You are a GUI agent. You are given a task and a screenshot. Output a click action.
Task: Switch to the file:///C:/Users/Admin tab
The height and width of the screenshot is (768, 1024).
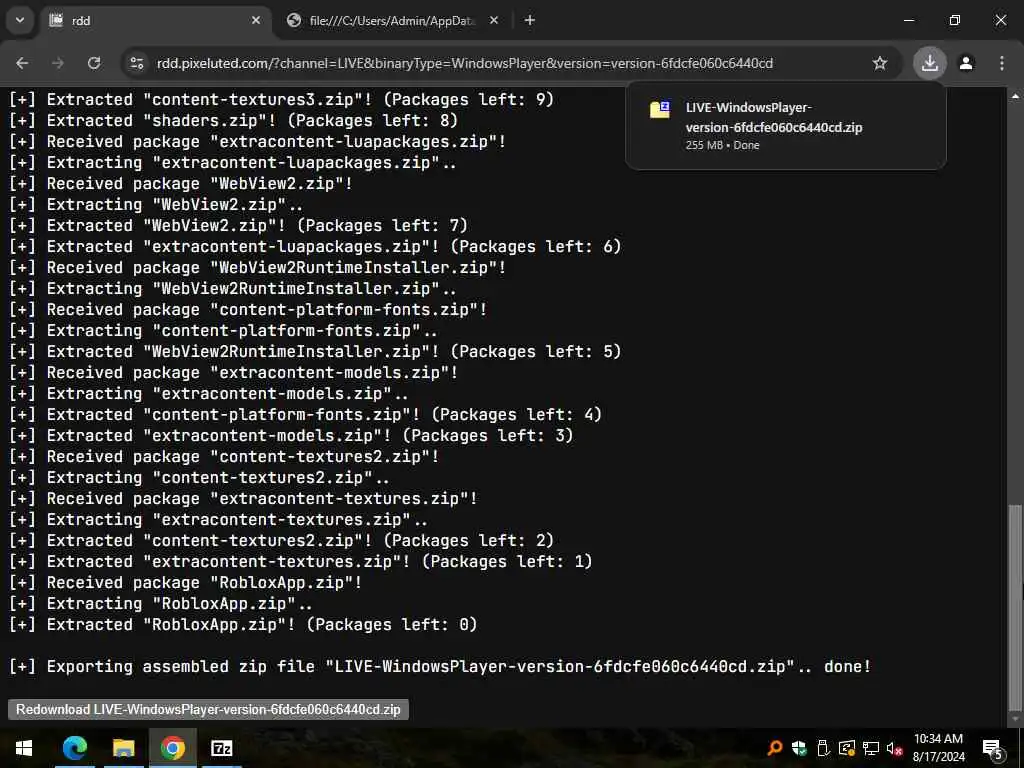point(394,20)
